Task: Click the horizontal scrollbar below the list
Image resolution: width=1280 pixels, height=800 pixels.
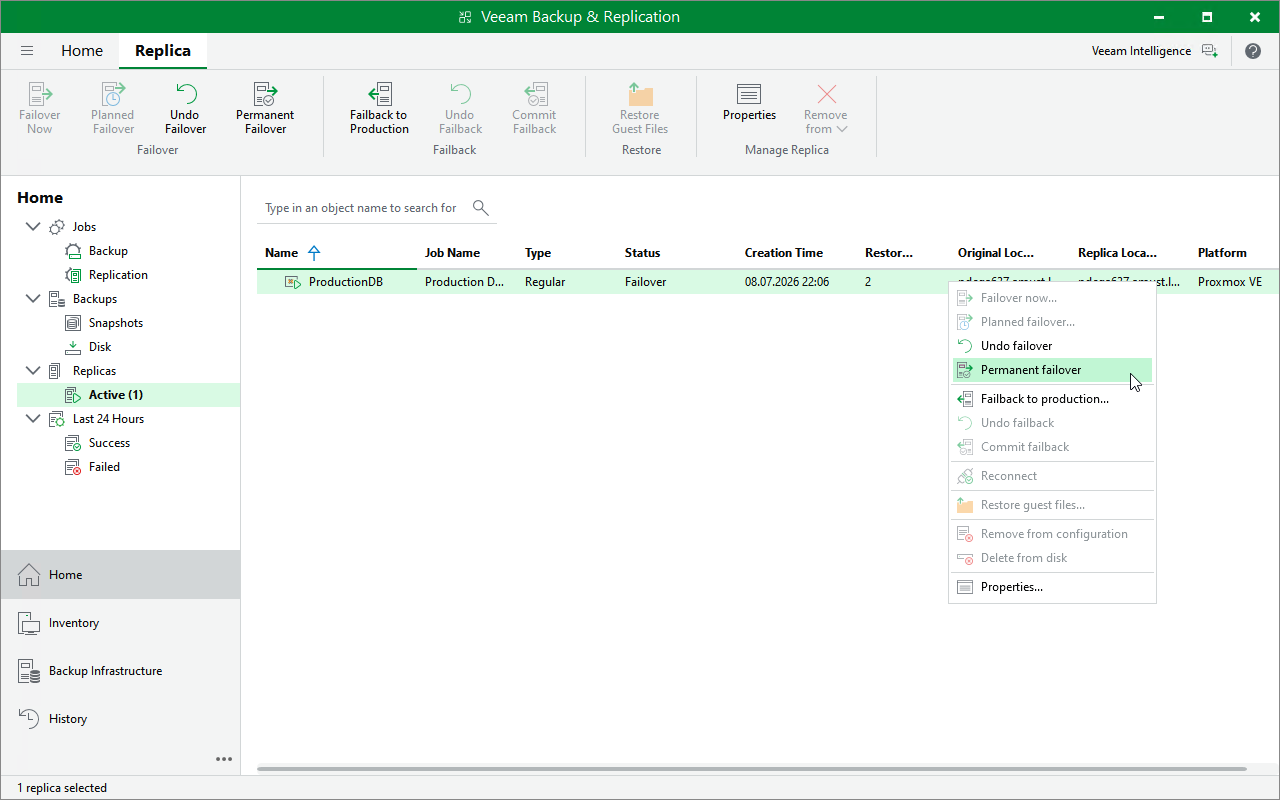Action: coord(752,769)
